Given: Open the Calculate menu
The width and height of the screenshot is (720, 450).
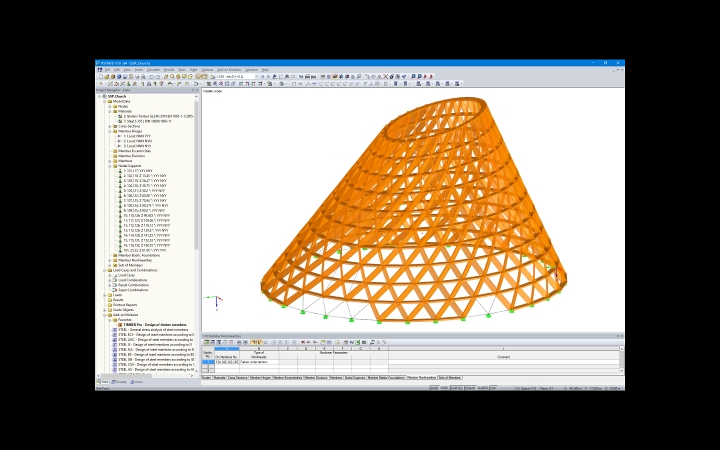Looking at the screenshot, I should pyautogui.click(x=153, y=70).
